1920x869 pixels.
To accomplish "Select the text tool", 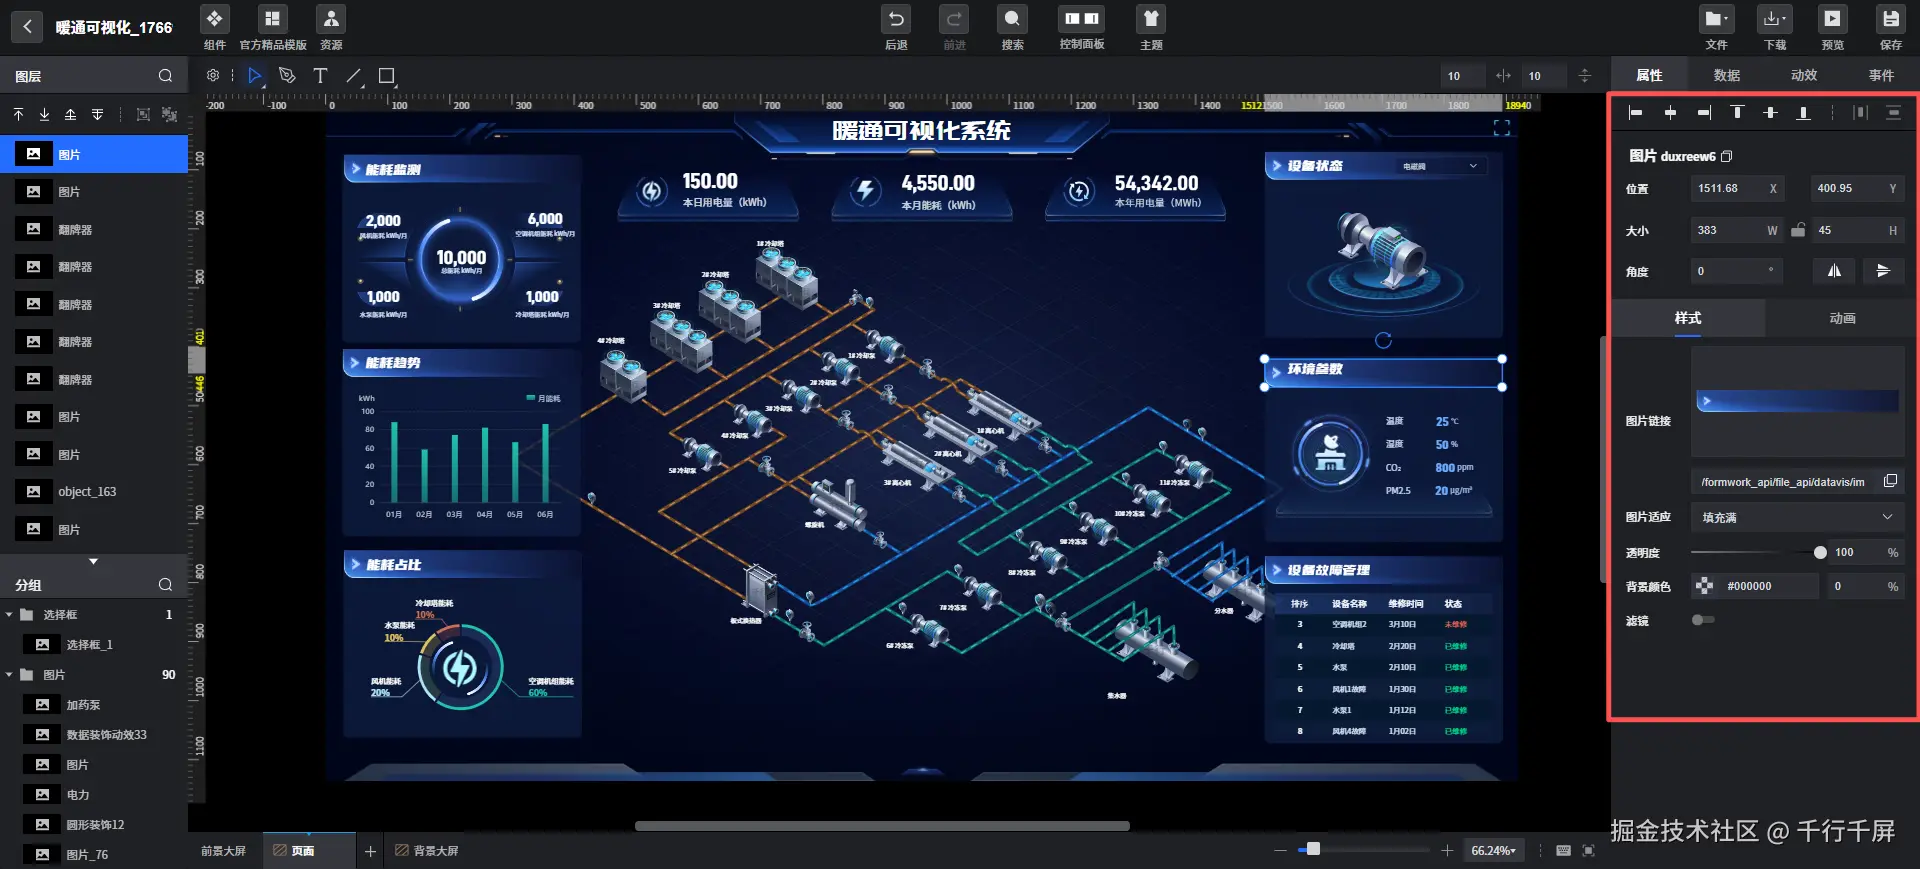I will (320, 75).
